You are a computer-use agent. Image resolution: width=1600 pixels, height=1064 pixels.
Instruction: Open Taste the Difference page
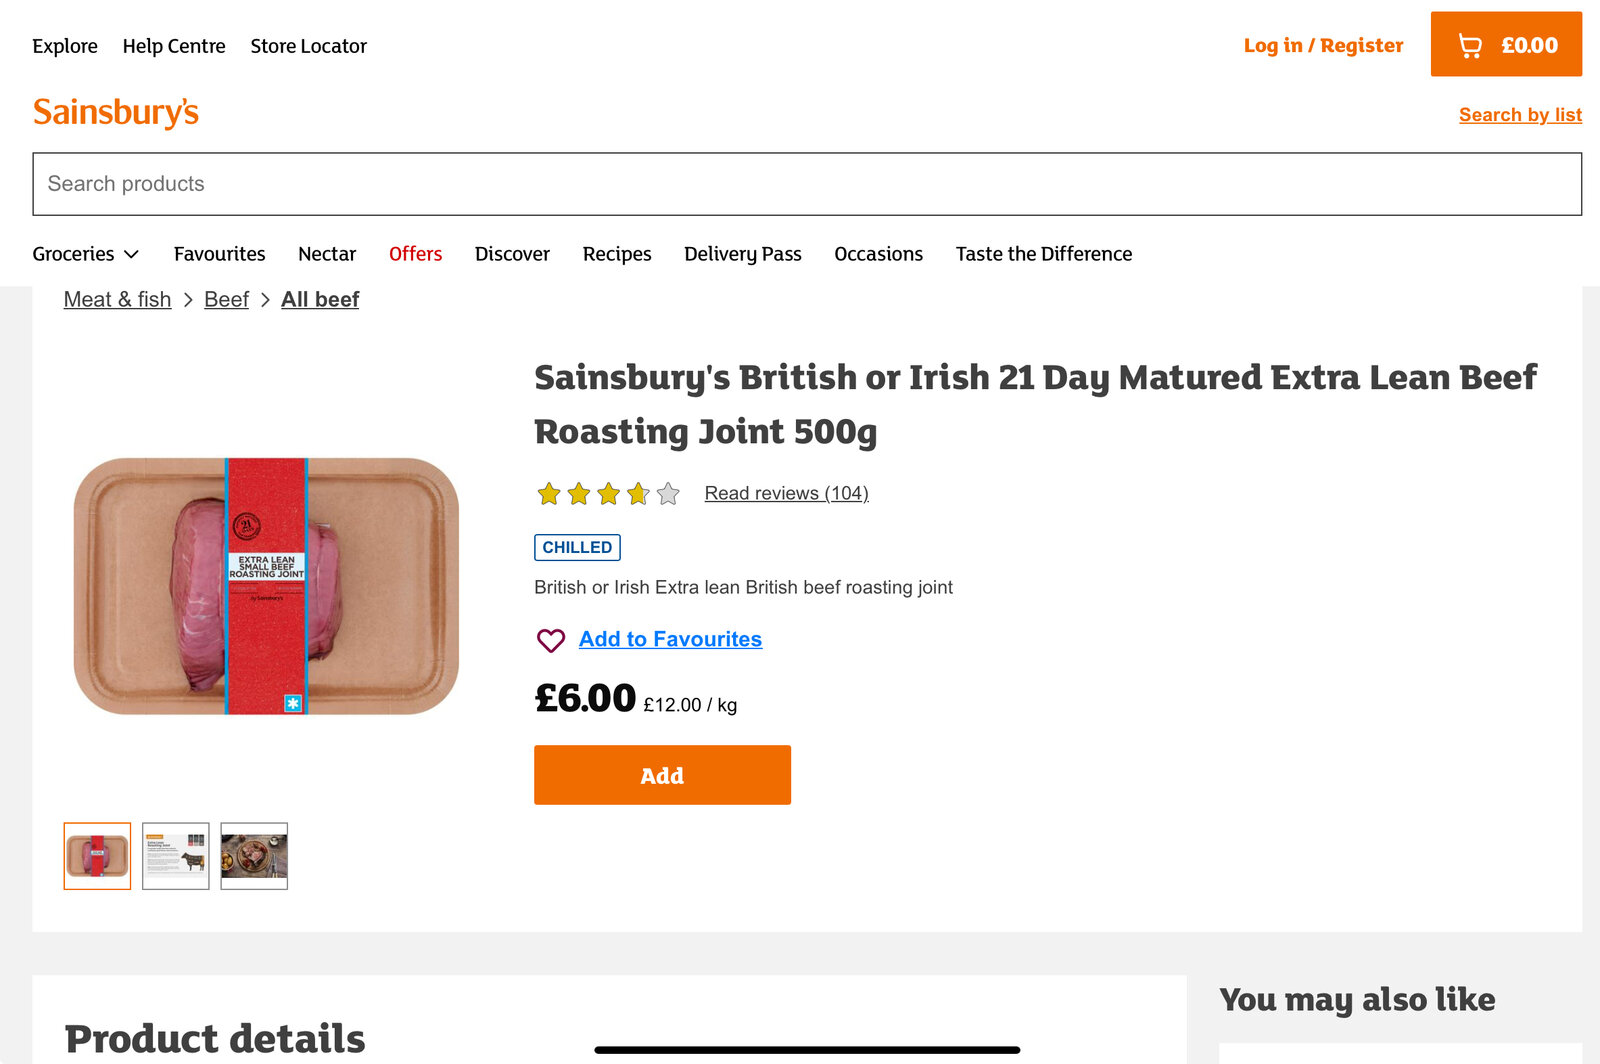[1043, 254]
